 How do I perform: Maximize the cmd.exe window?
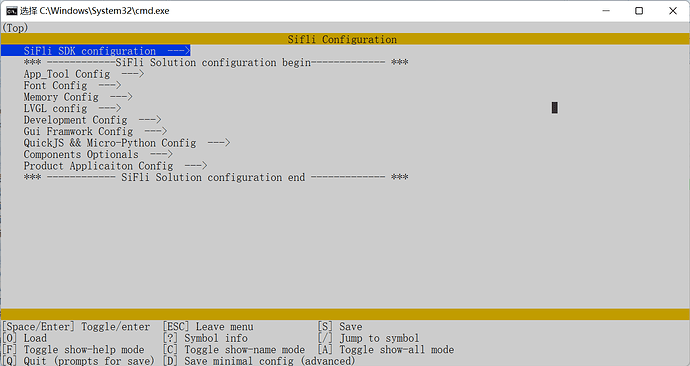click(639, 11)
